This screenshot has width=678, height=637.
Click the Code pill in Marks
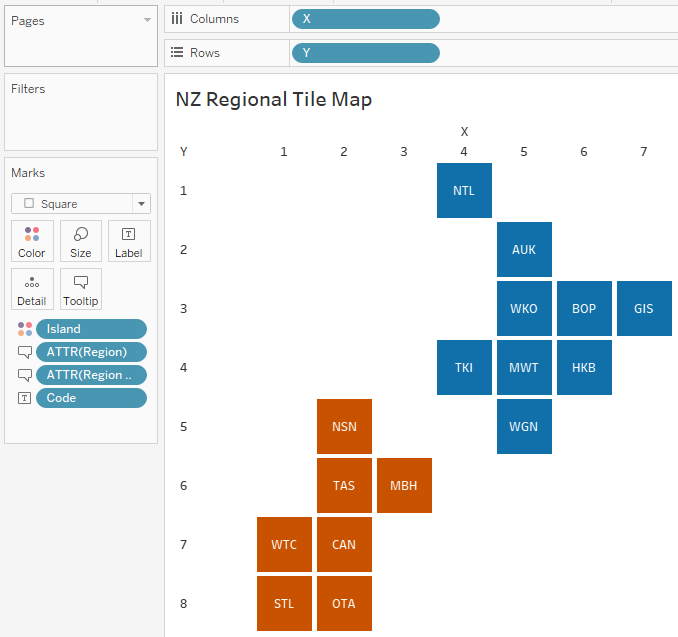[91, 398]
